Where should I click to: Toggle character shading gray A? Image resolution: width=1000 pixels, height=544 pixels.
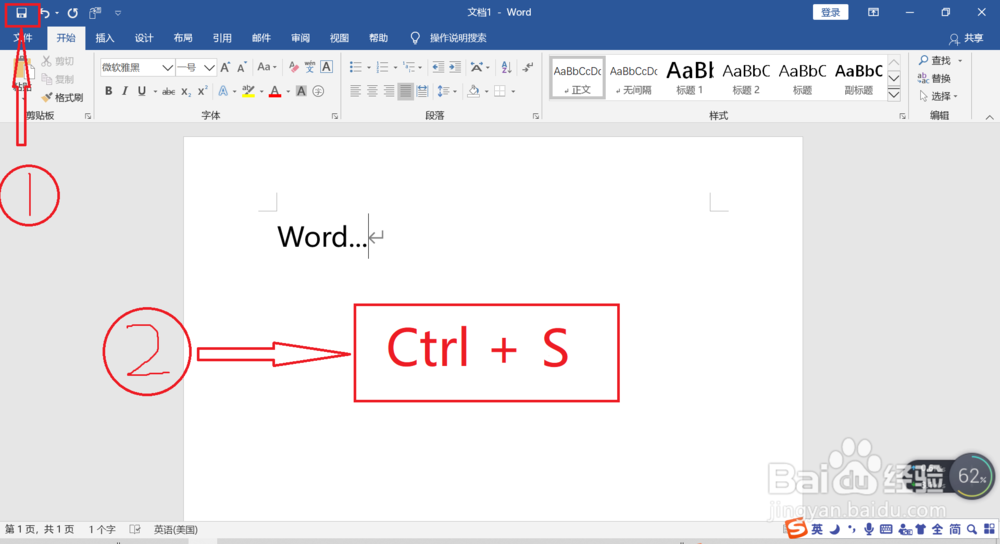[x=301, y=91]
